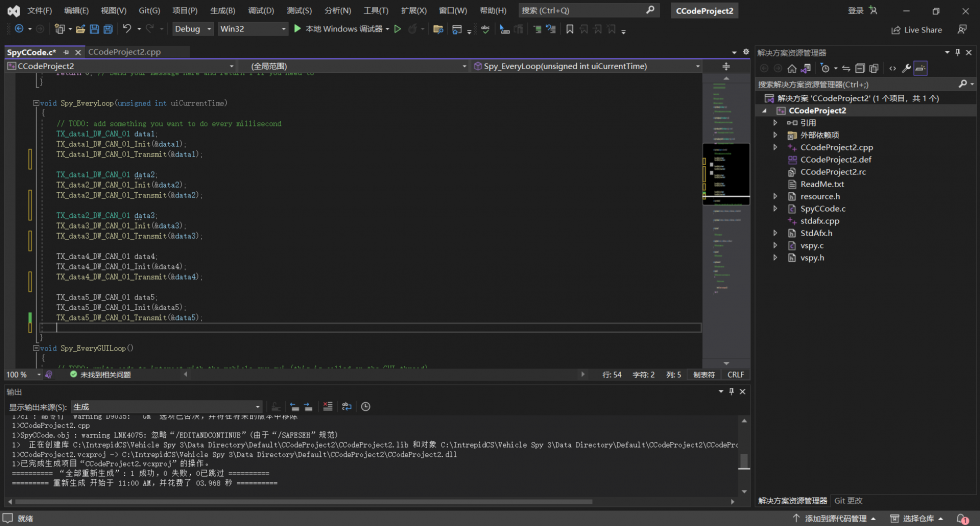The width and height of the screenshot is (980, 526).
Task: Expand the 外部依赖项 tree node
Action: 777,135
